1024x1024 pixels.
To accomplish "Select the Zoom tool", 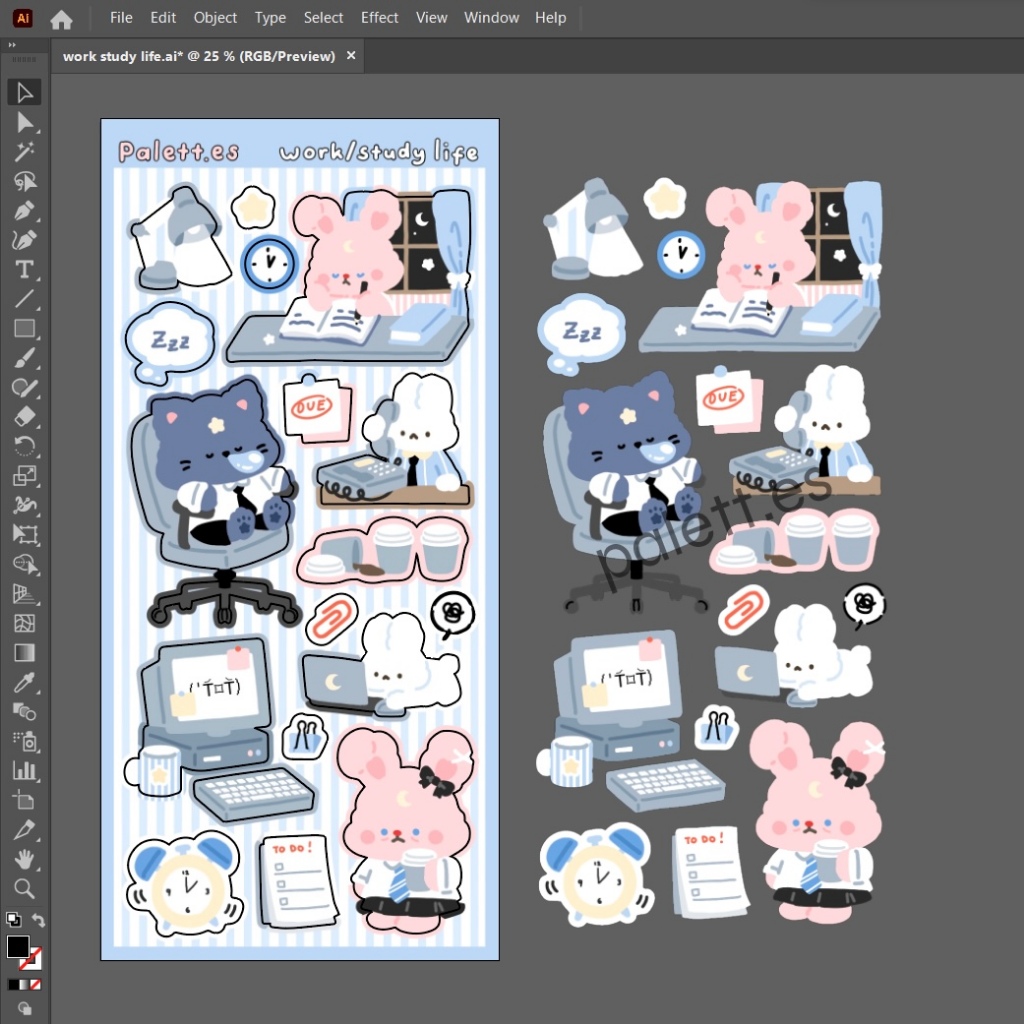I will 24,889.
